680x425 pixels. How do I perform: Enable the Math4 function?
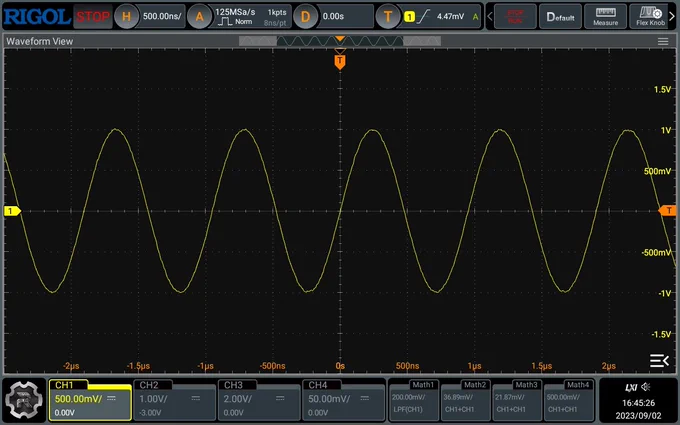[x=569, y=400]
